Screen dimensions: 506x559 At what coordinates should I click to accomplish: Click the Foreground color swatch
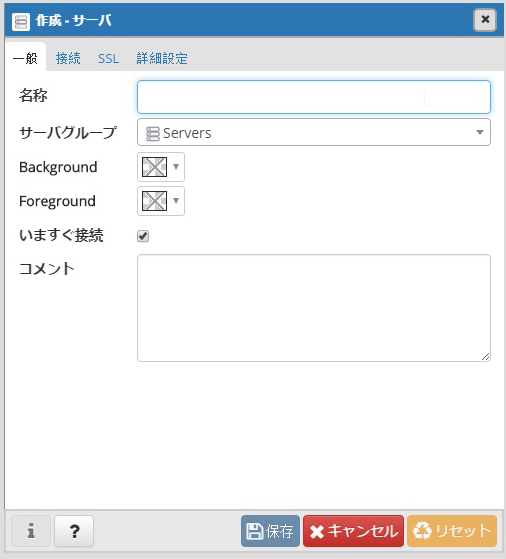[x=154, y=201]
